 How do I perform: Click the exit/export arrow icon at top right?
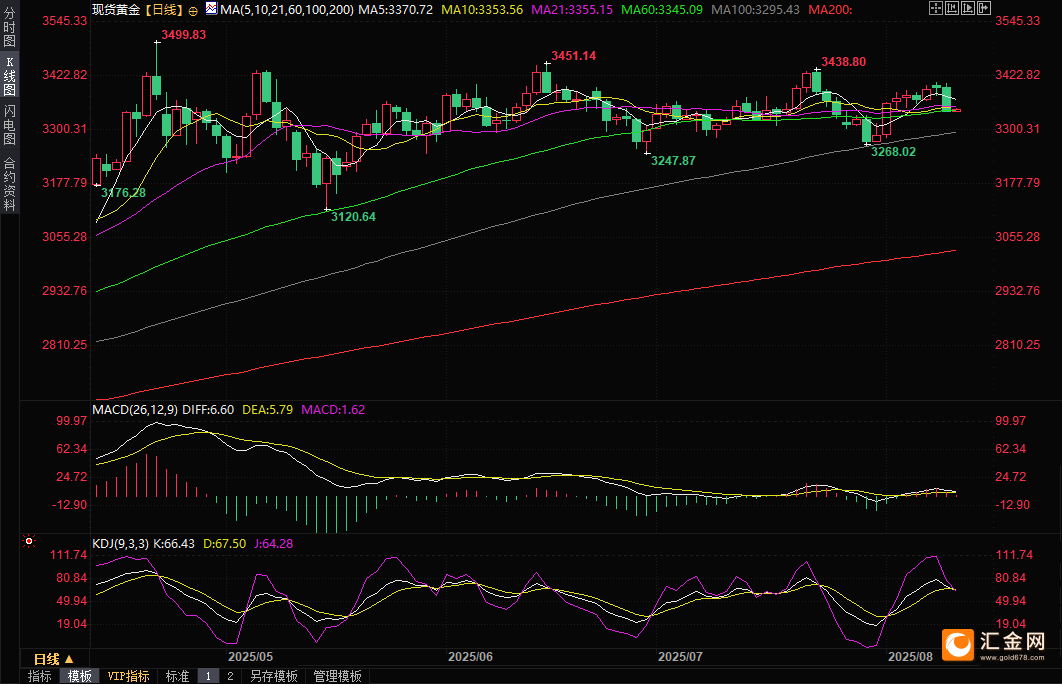click(x=984, y=8)
